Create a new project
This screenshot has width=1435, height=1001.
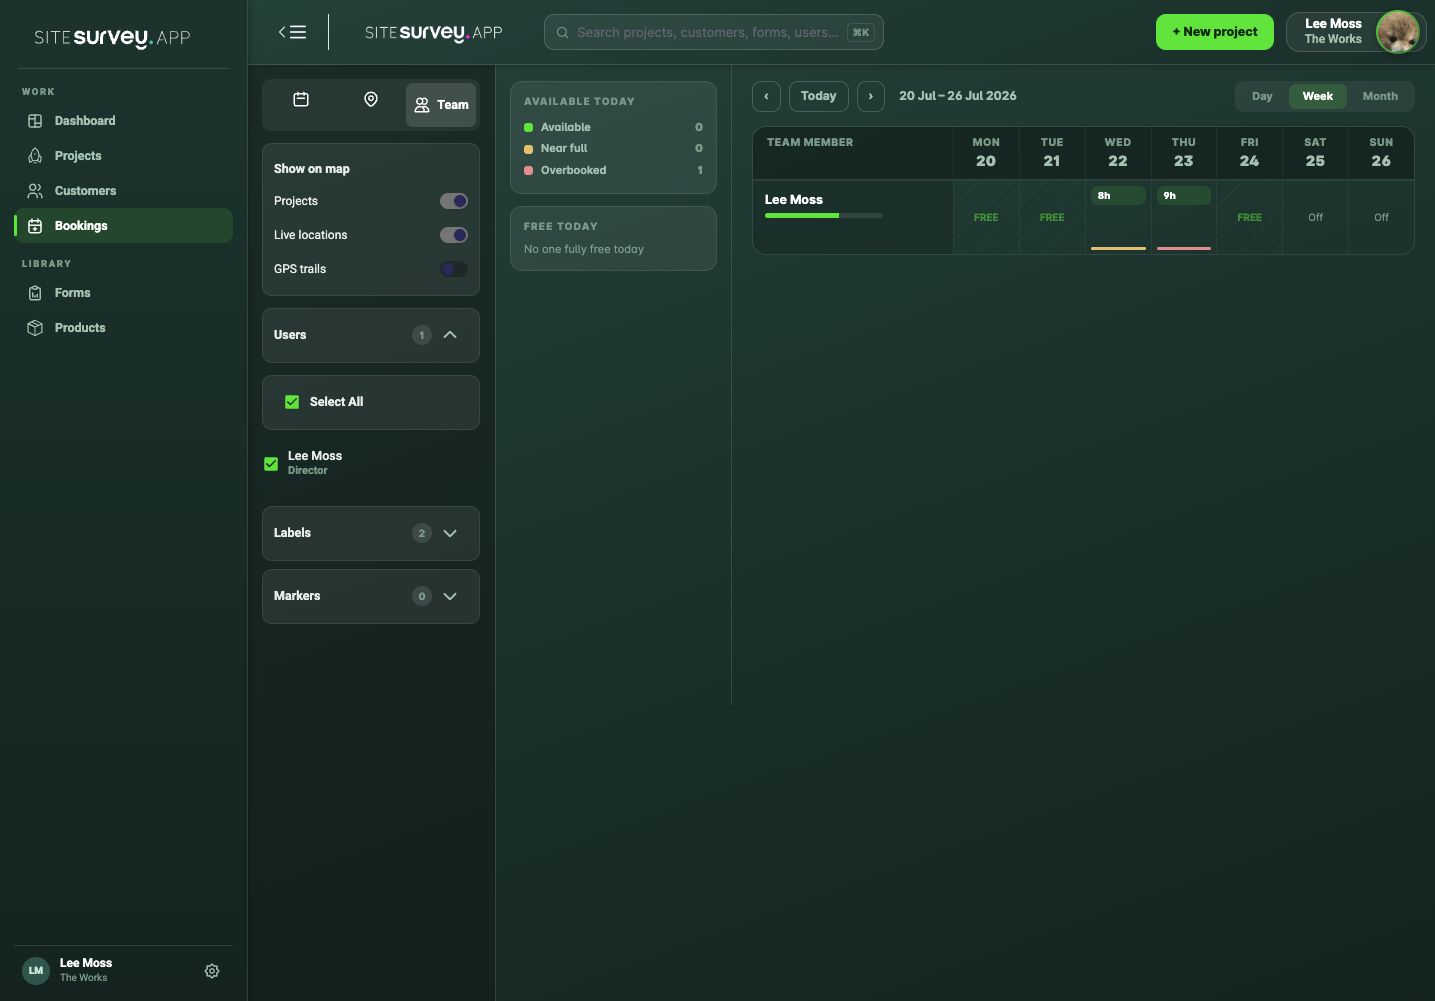pos(1215,32)
